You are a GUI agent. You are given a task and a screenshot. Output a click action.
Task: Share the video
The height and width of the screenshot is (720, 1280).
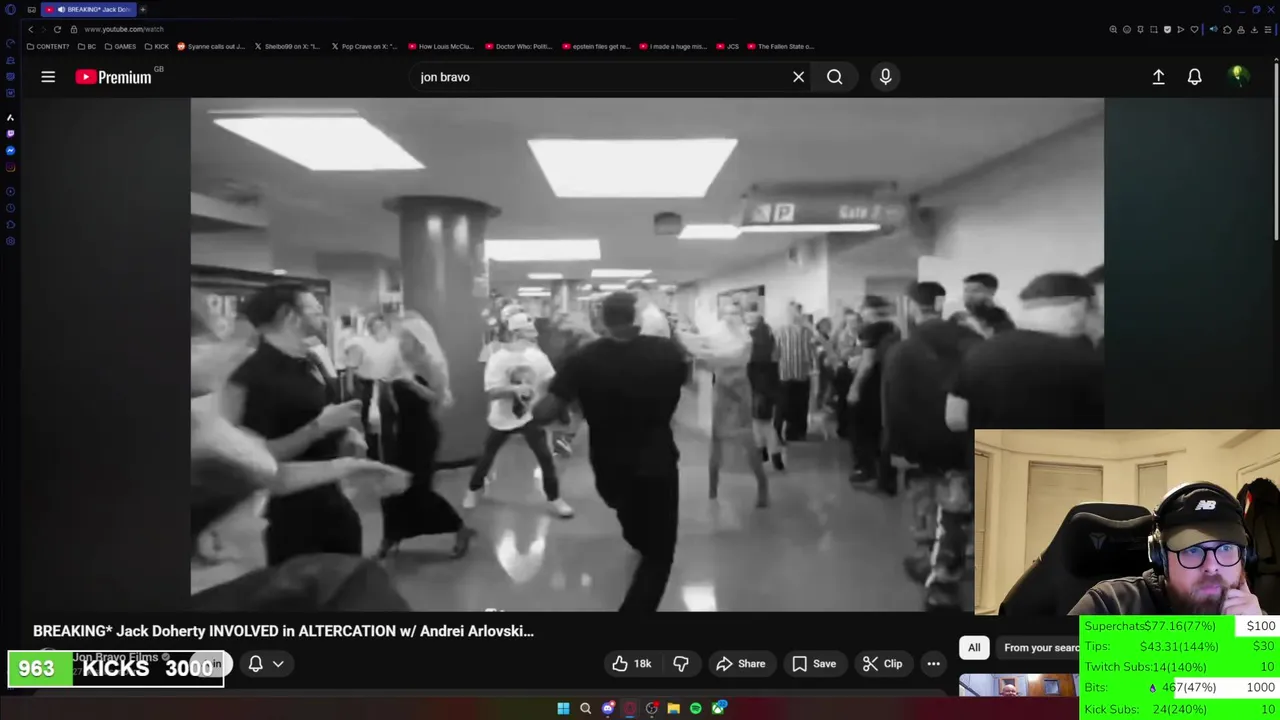click(741, 663)
